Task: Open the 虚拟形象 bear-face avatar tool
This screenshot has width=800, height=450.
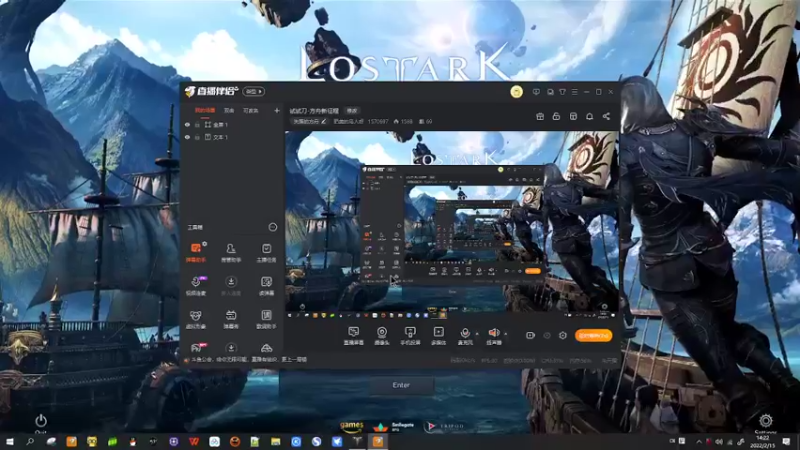Action: tap(196, 319)
